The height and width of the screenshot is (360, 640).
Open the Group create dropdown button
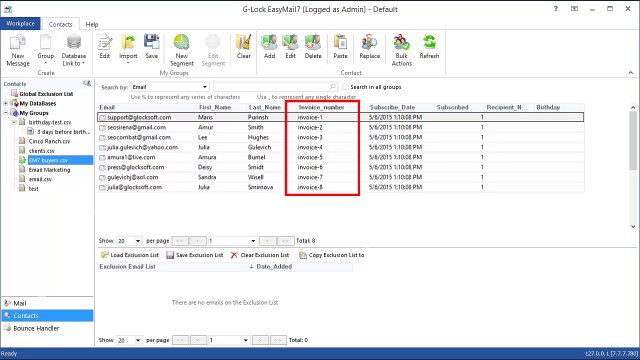pyautogui.click(x=45, y=51)
